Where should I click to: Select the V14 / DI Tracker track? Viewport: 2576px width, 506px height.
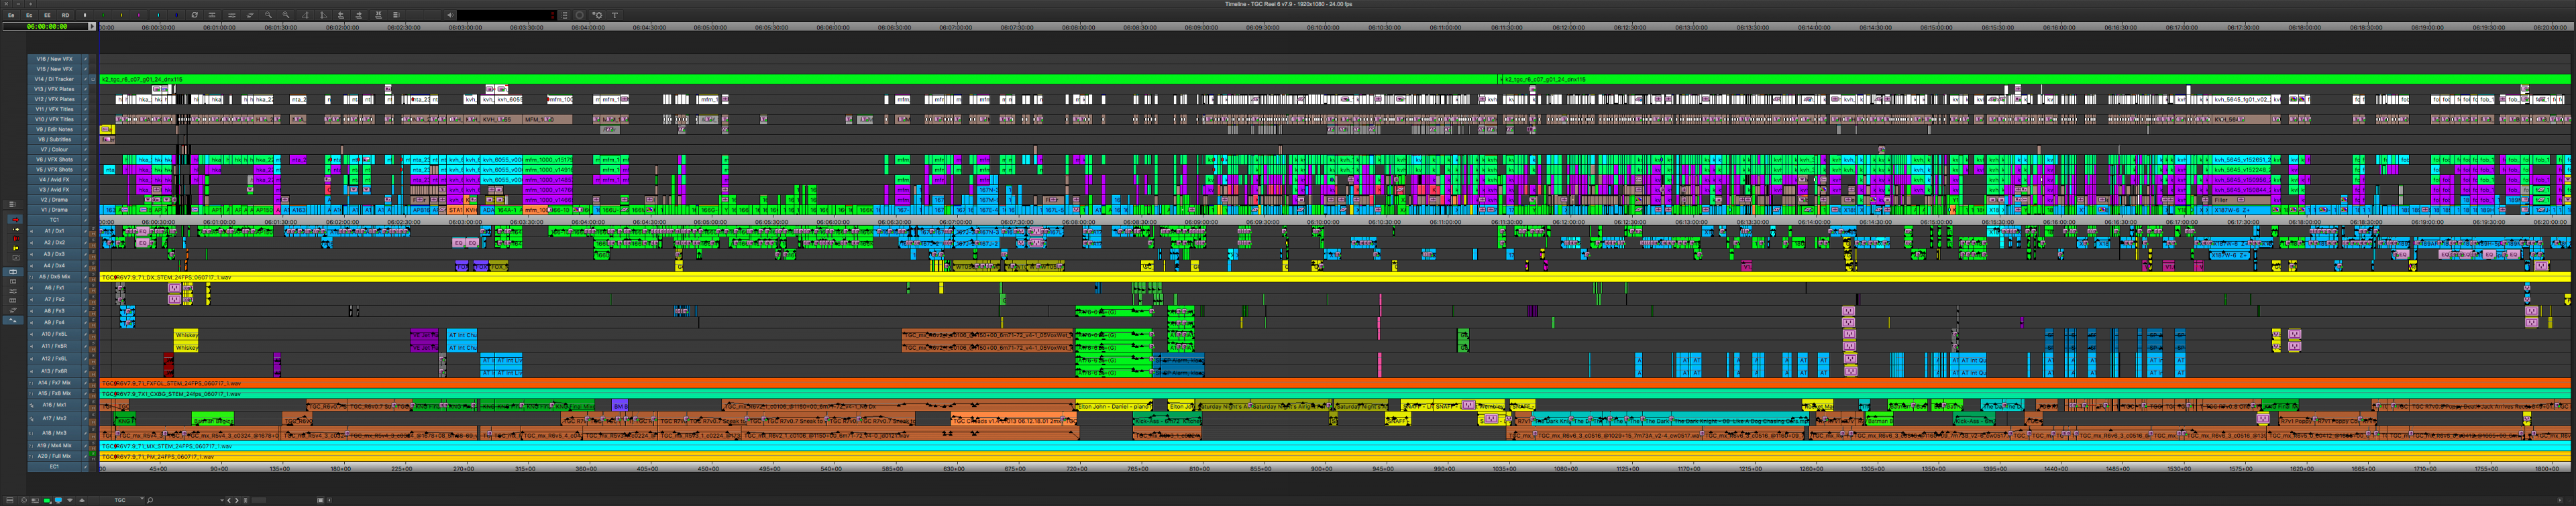(54, 79)
